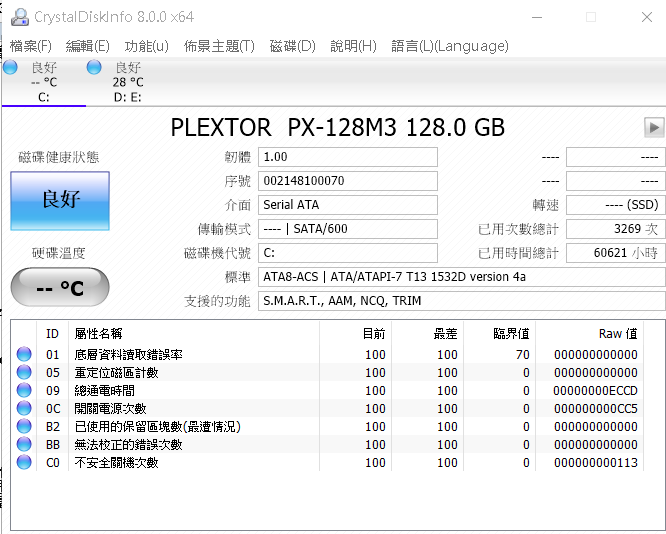The width and height of the screenshot is (666, 534).
Task: Click the blue status orb for drive D: E:
Action: click(94, 67)
